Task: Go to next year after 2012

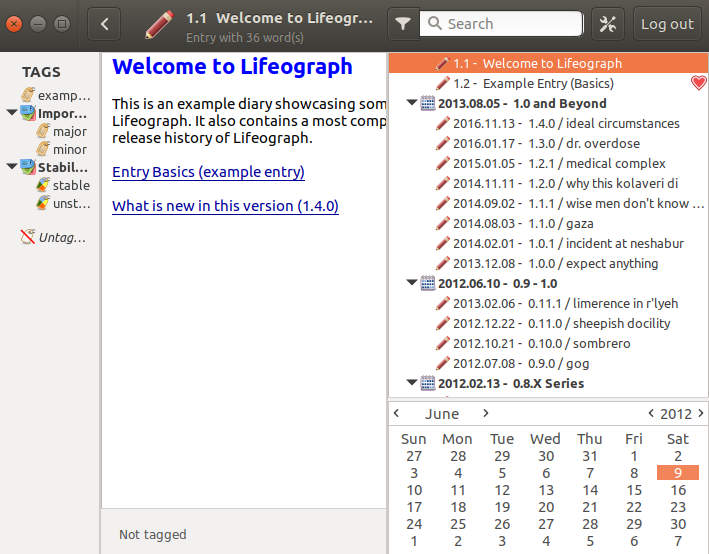Action: (700, 413)
